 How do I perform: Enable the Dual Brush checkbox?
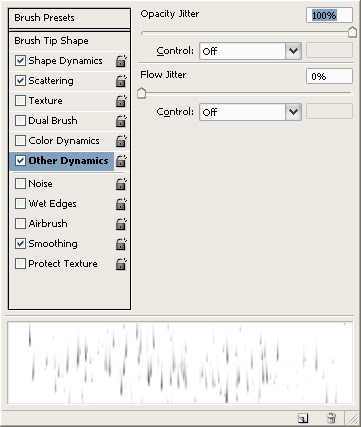20,121
